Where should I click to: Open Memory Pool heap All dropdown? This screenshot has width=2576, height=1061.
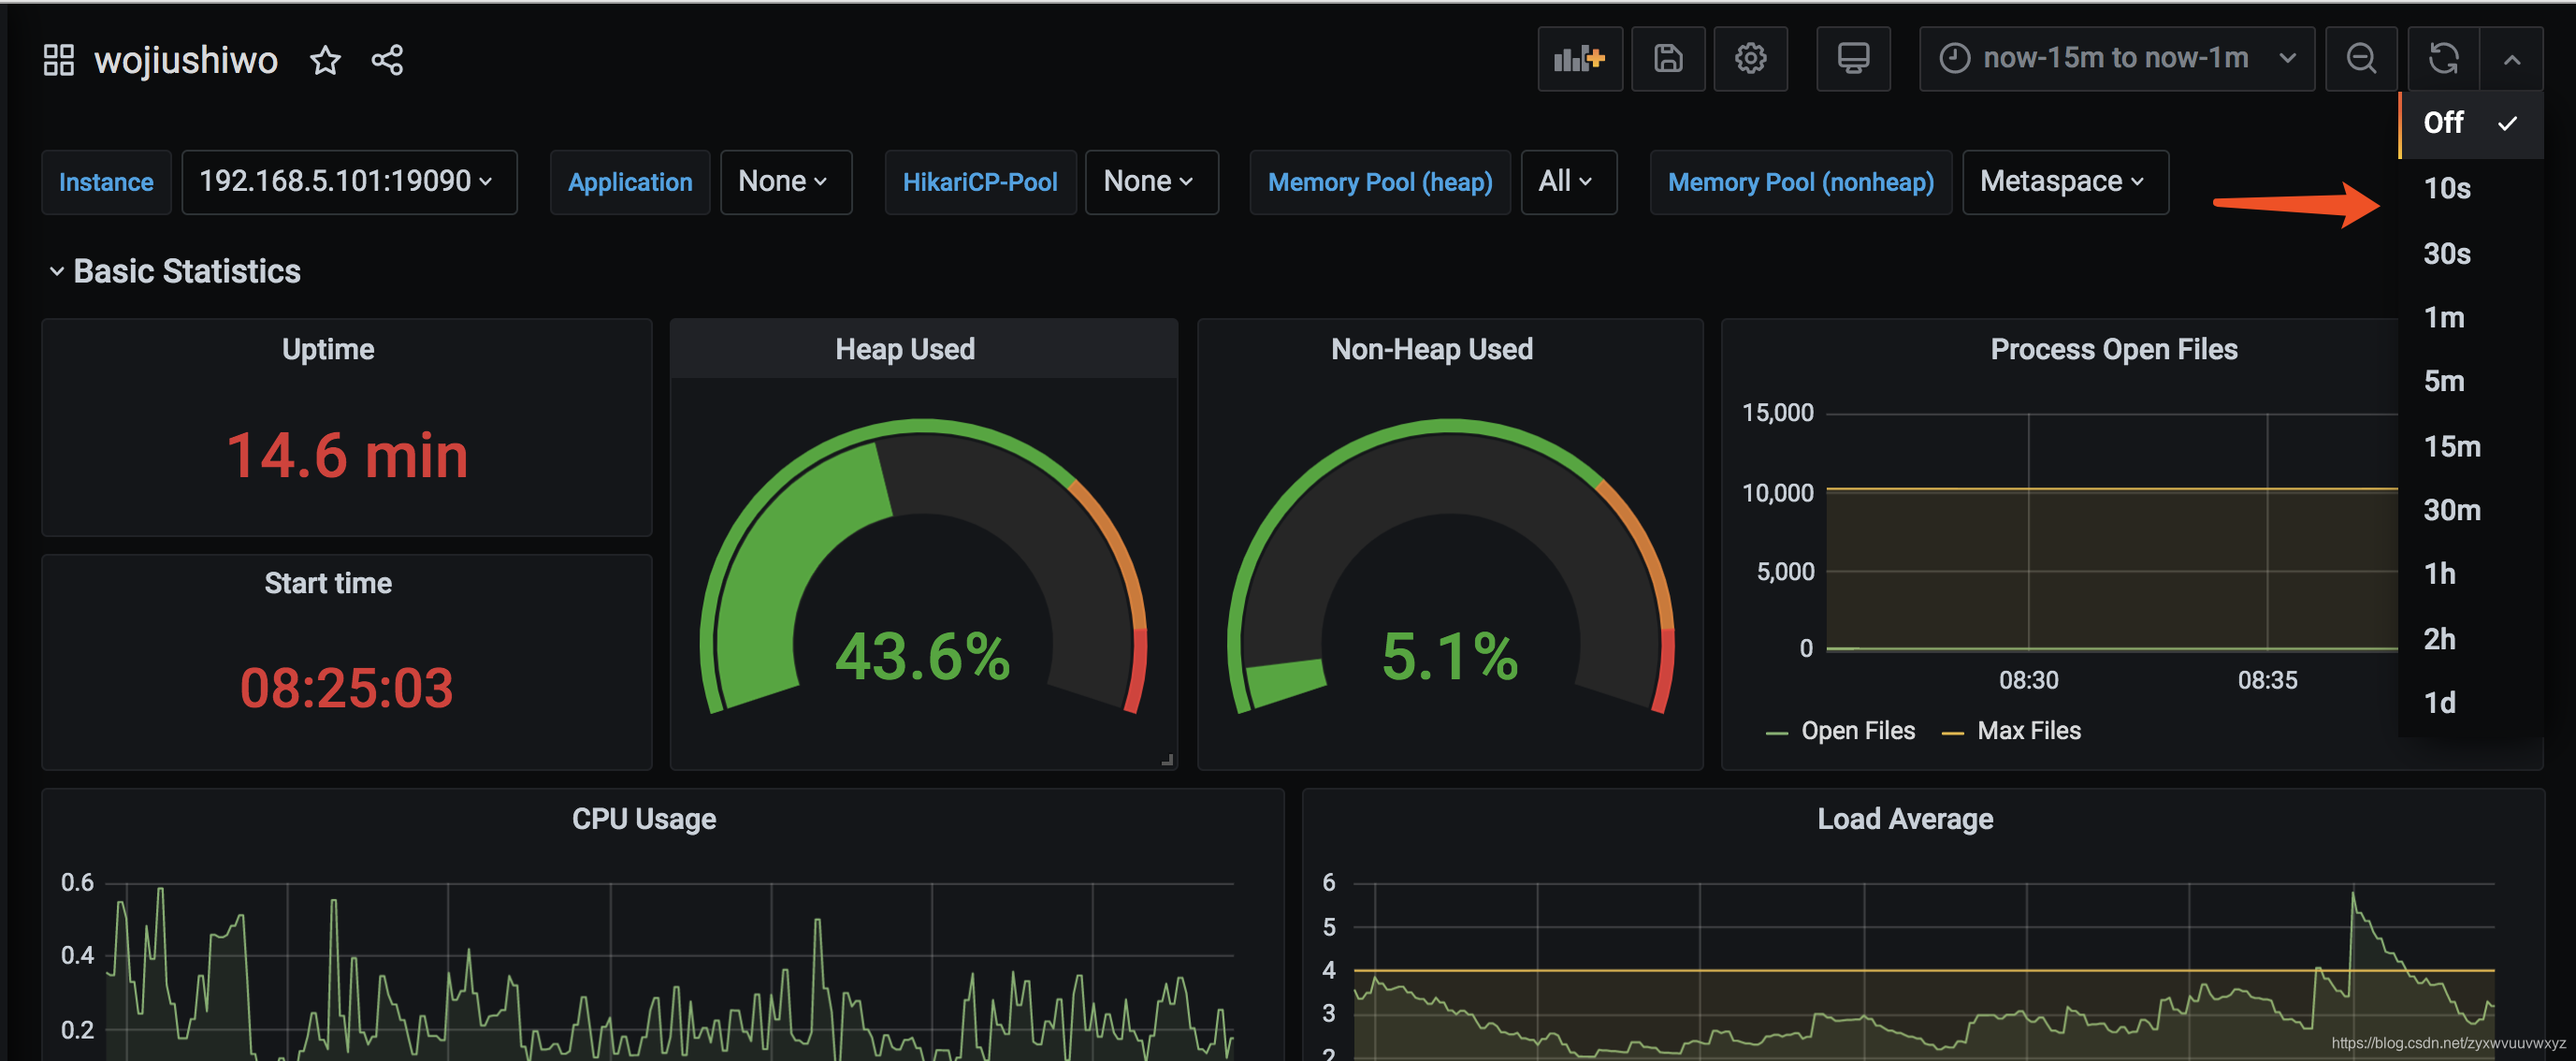[1568, 182]
